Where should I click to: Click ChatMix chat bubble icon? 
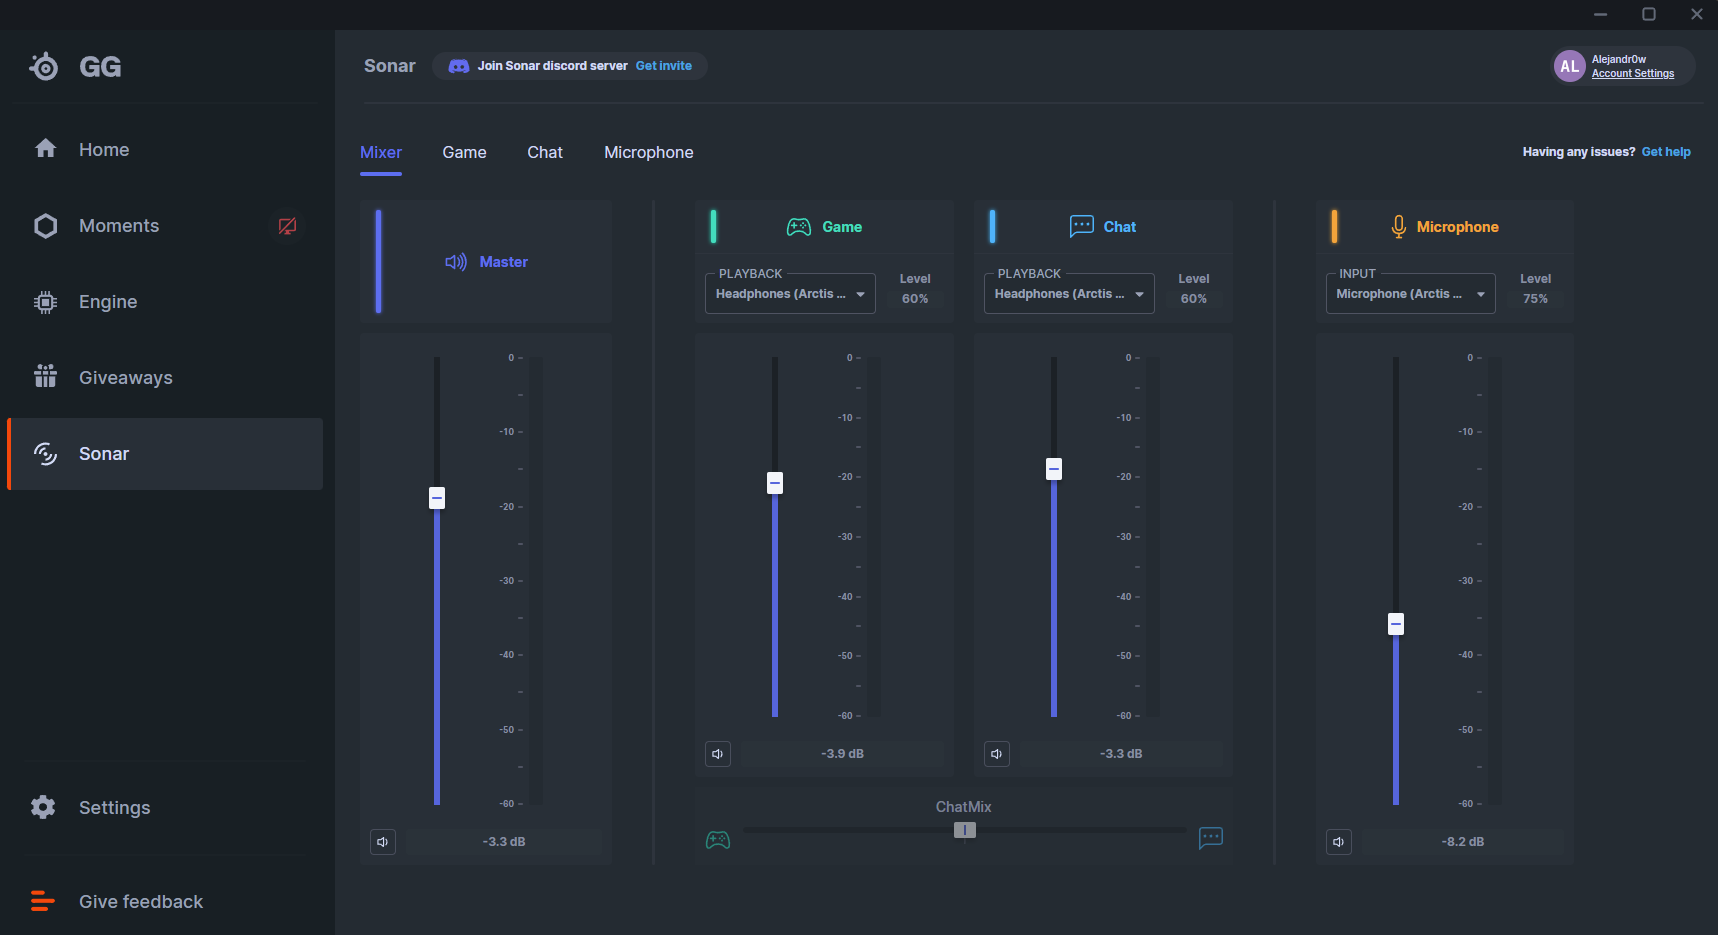pos(1211,838)
